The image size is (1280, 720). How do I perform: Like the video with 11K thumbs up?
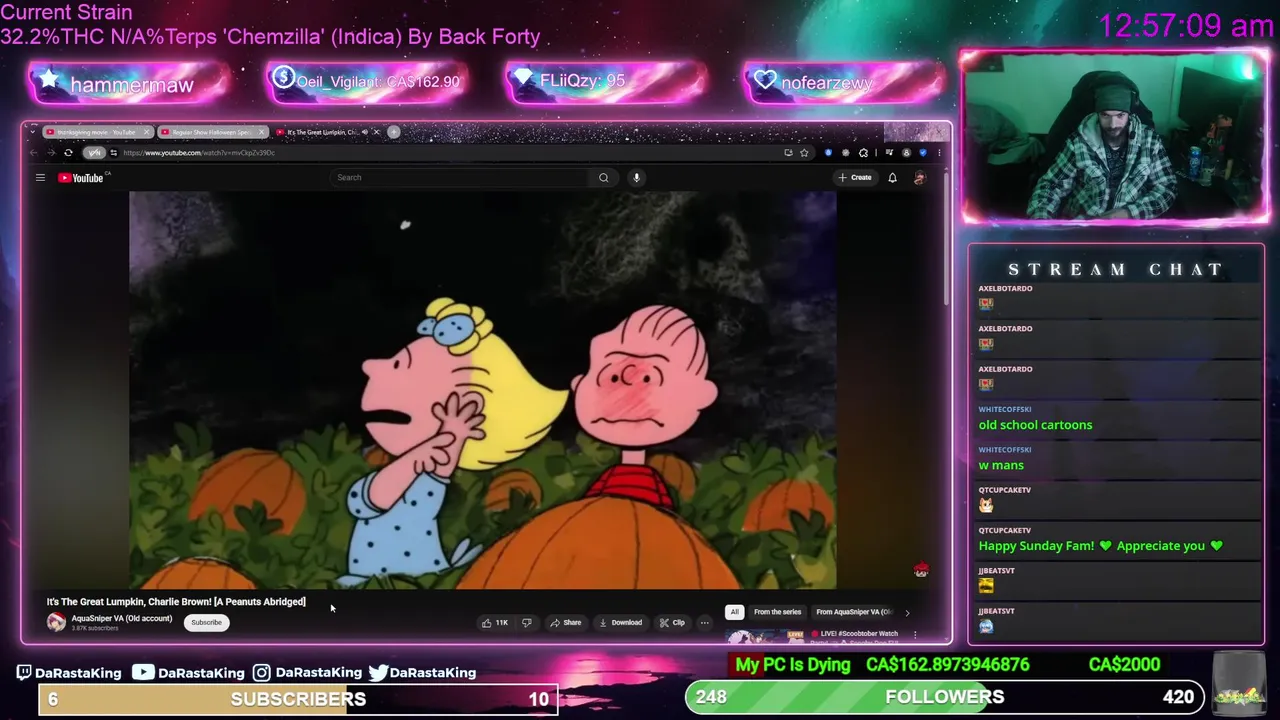coord(495,622)
